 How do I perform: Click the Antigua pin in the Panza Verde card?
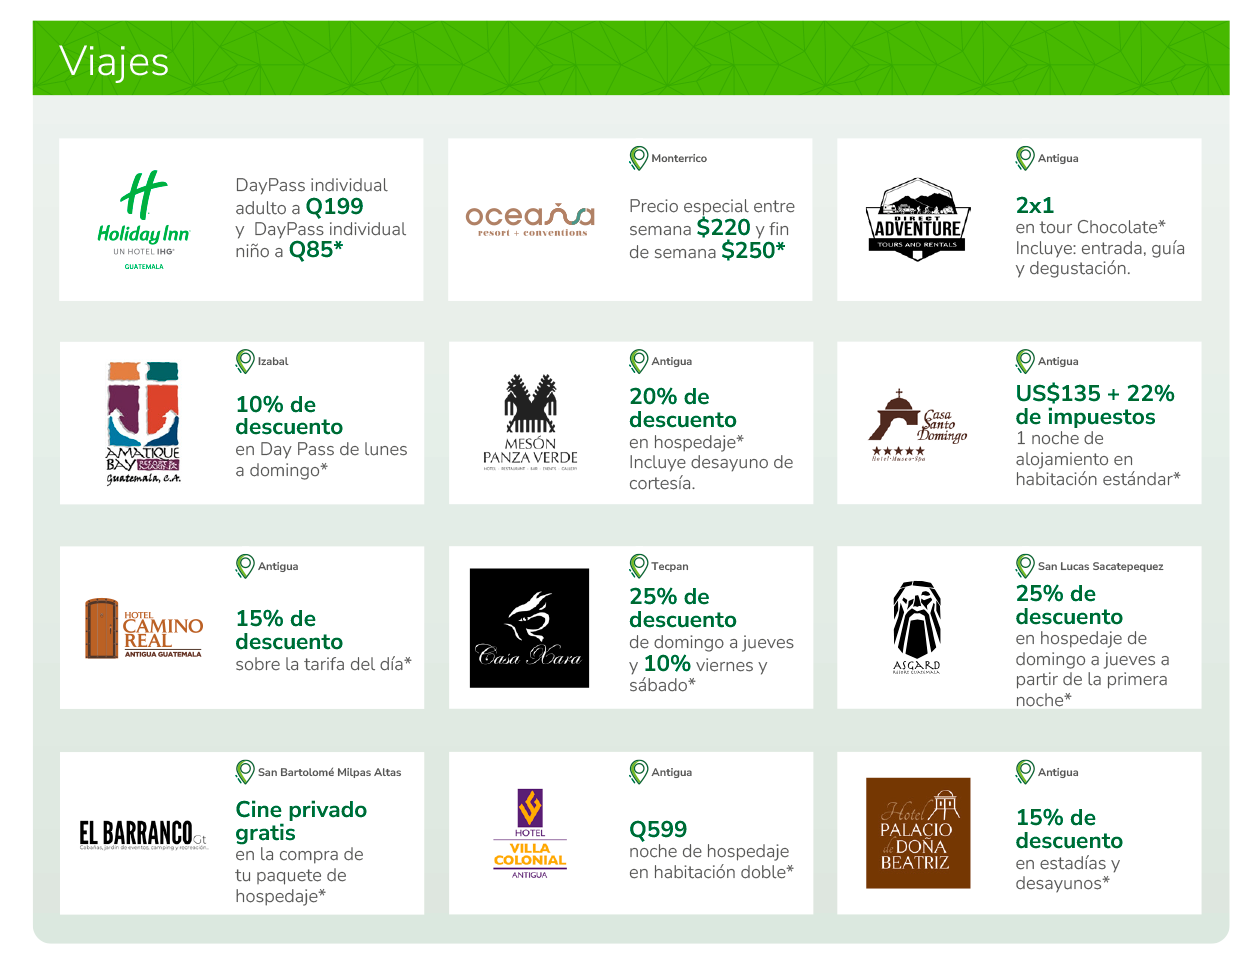click(638, 361)
